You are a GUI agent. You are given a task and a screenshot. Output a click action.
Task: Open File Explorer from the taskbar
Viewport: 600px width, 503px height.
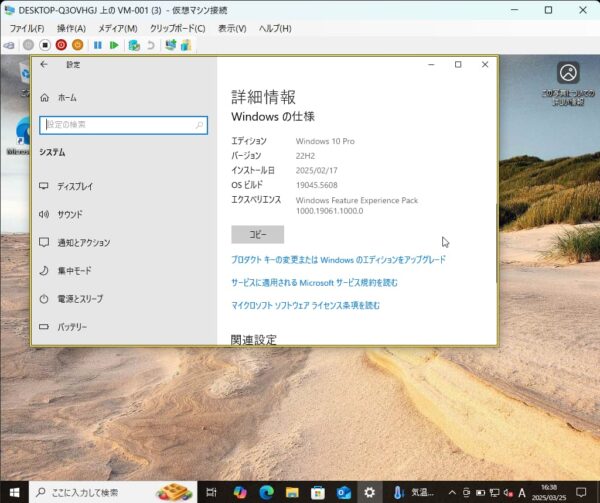coord(292,492)
